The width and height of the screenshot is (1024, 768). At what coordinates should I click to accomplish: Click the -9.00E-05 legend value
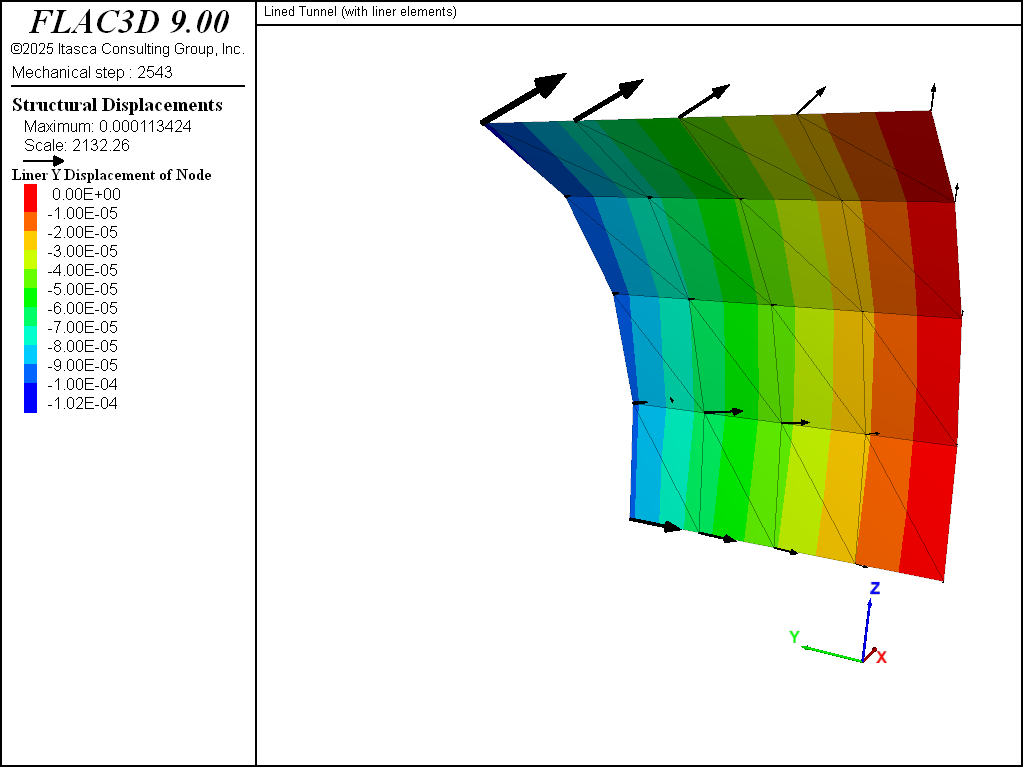point(83,365)
